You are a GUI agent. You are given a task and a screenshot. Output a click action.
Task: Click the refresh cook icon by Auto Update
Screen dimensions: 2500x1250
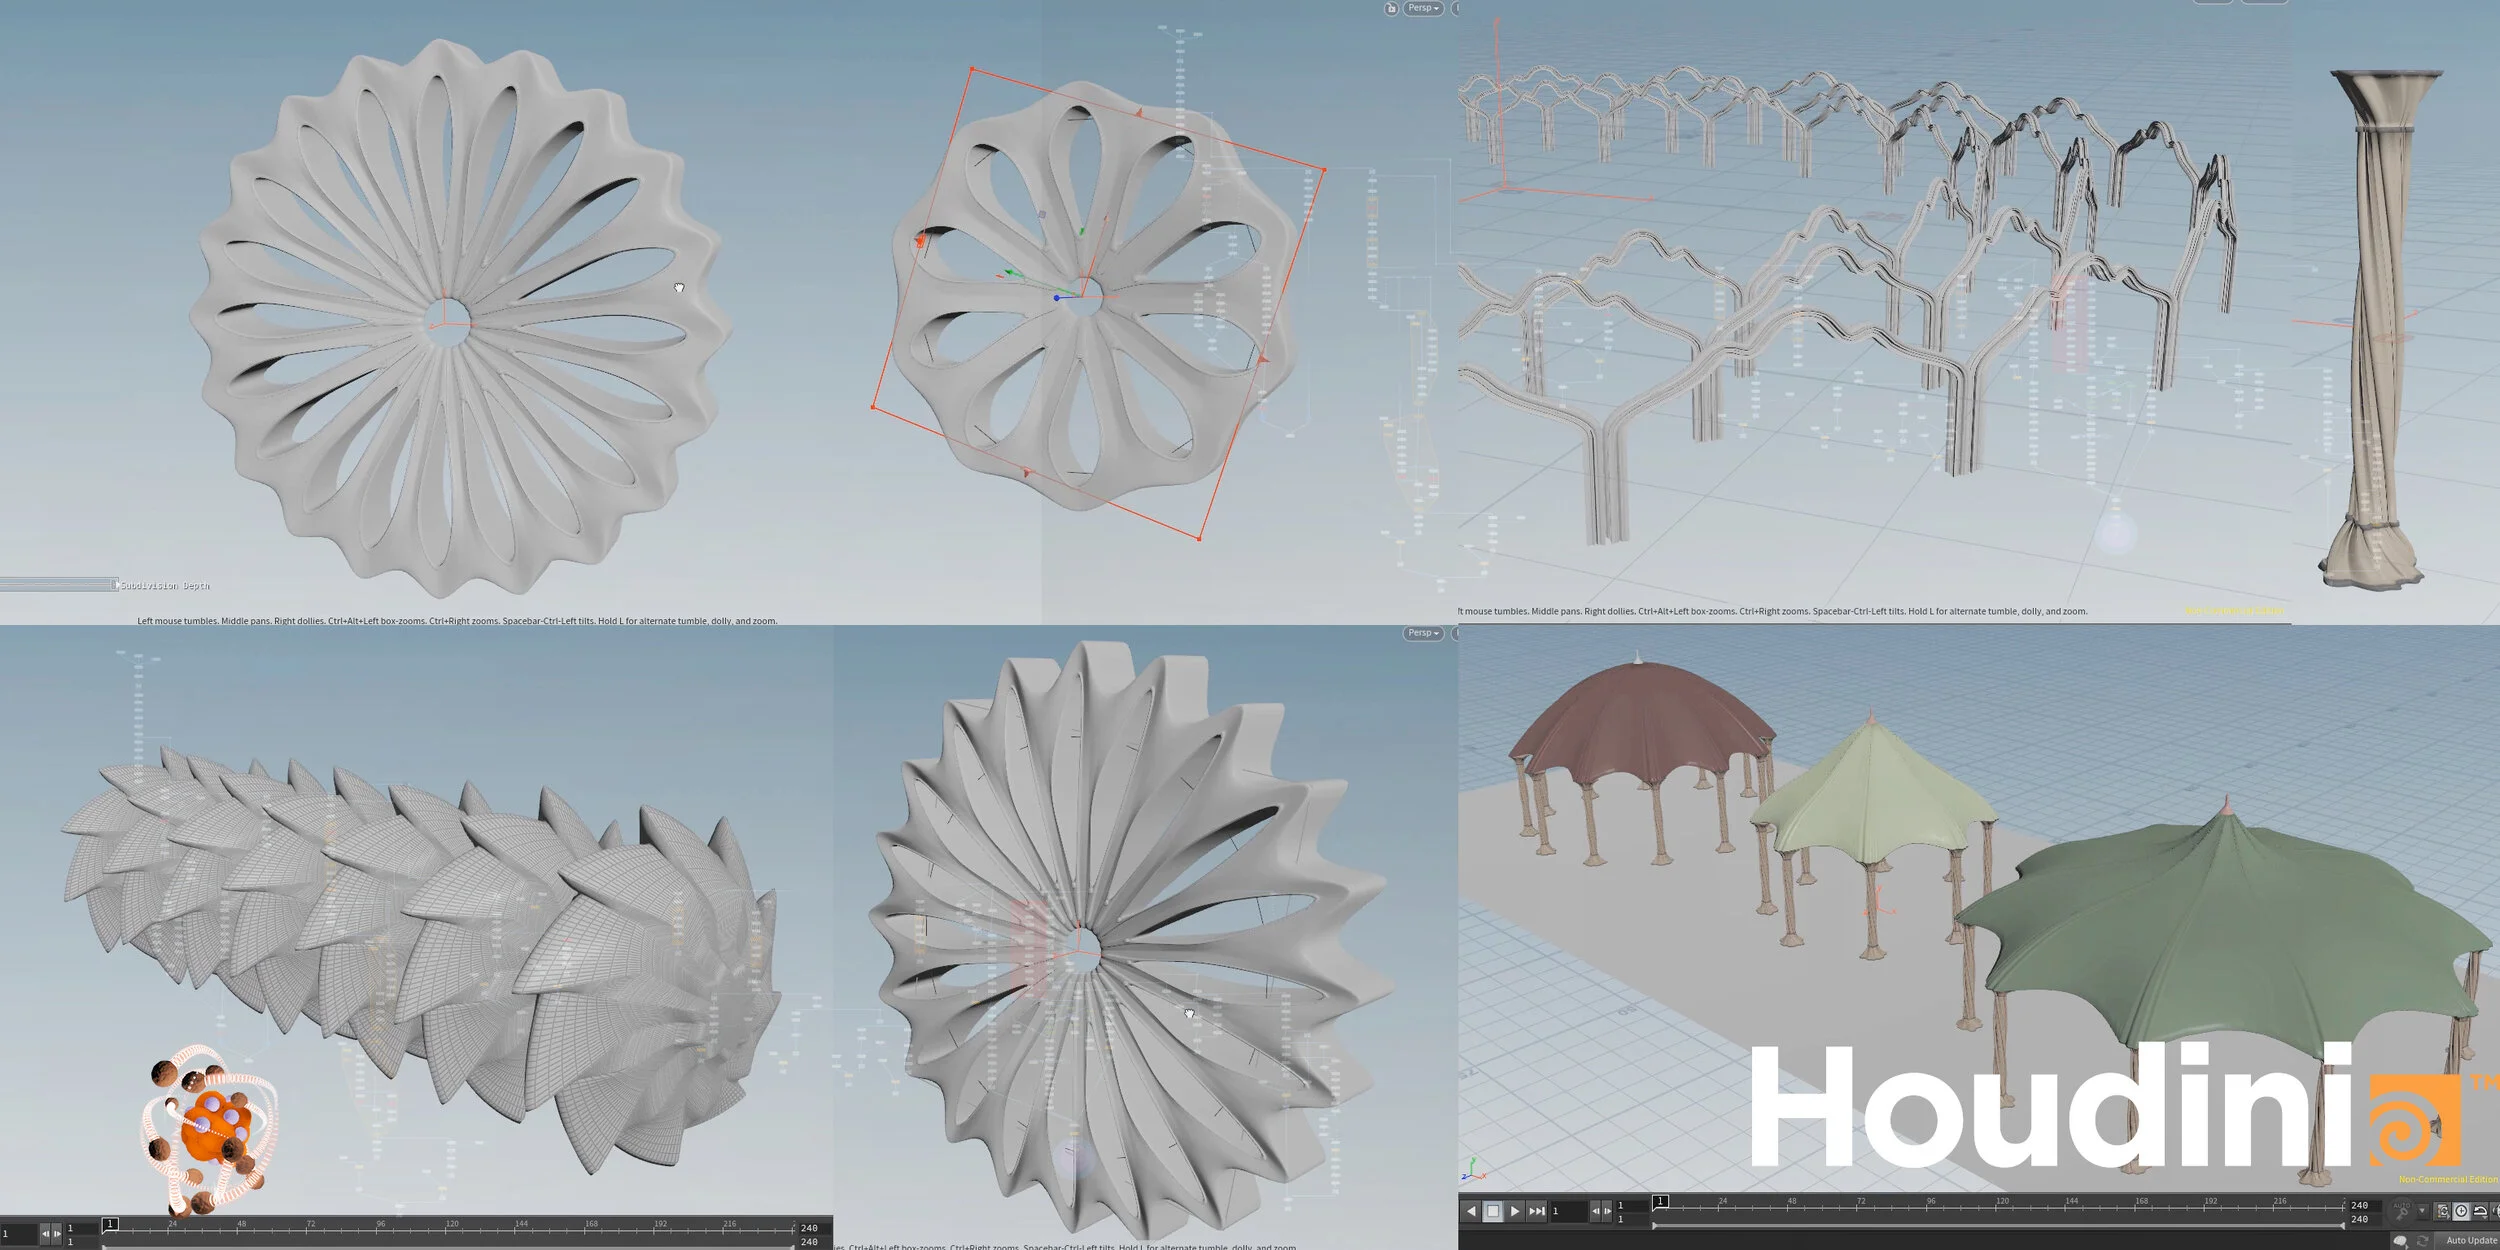pos(2422,1241)
